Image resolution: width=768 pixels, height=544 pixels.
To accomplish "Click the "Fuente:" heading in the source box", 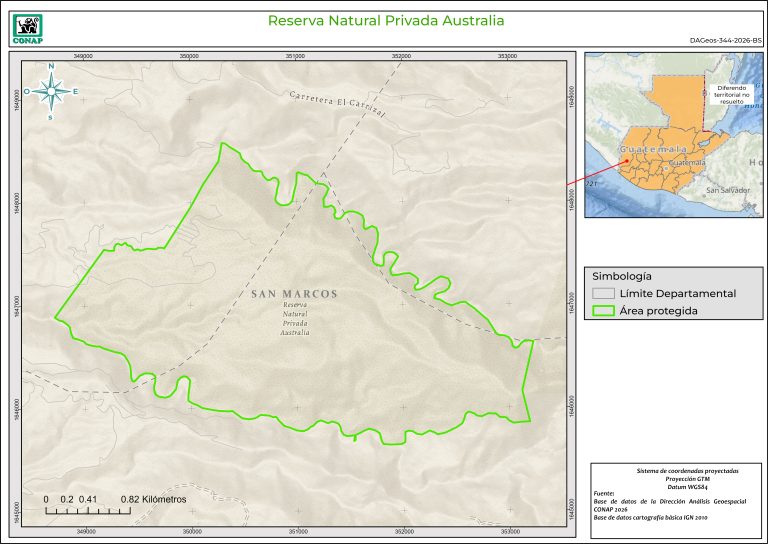I will click(605, 494).
